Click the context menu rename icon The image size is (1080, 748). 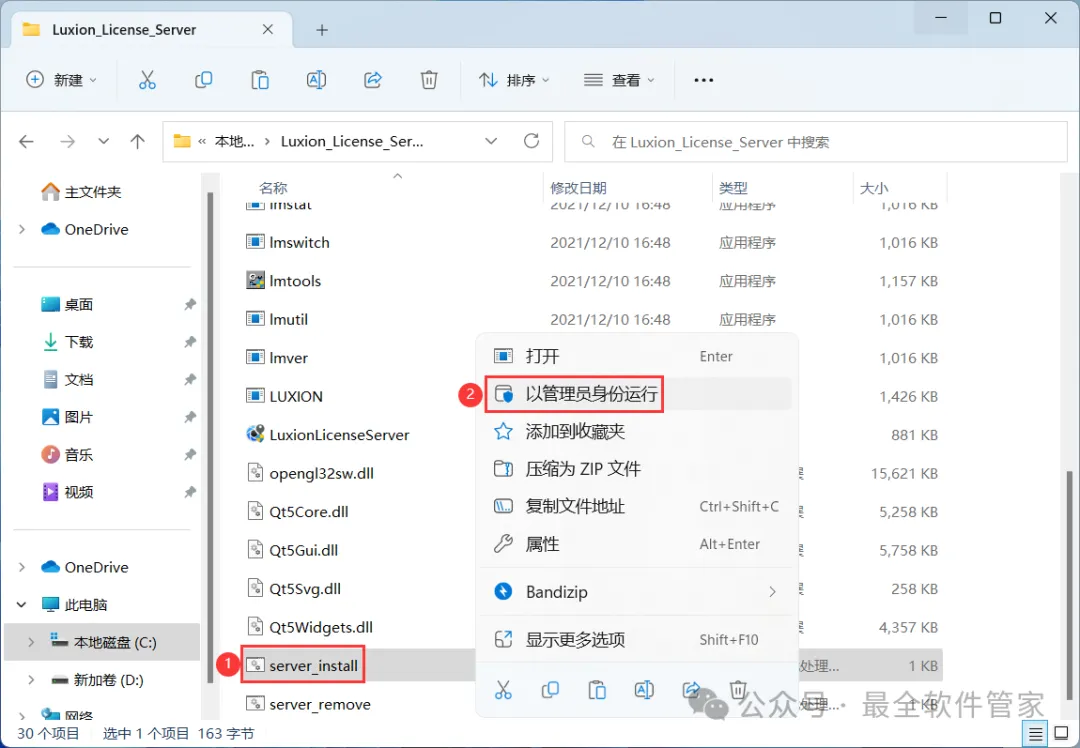coord(644,689)
